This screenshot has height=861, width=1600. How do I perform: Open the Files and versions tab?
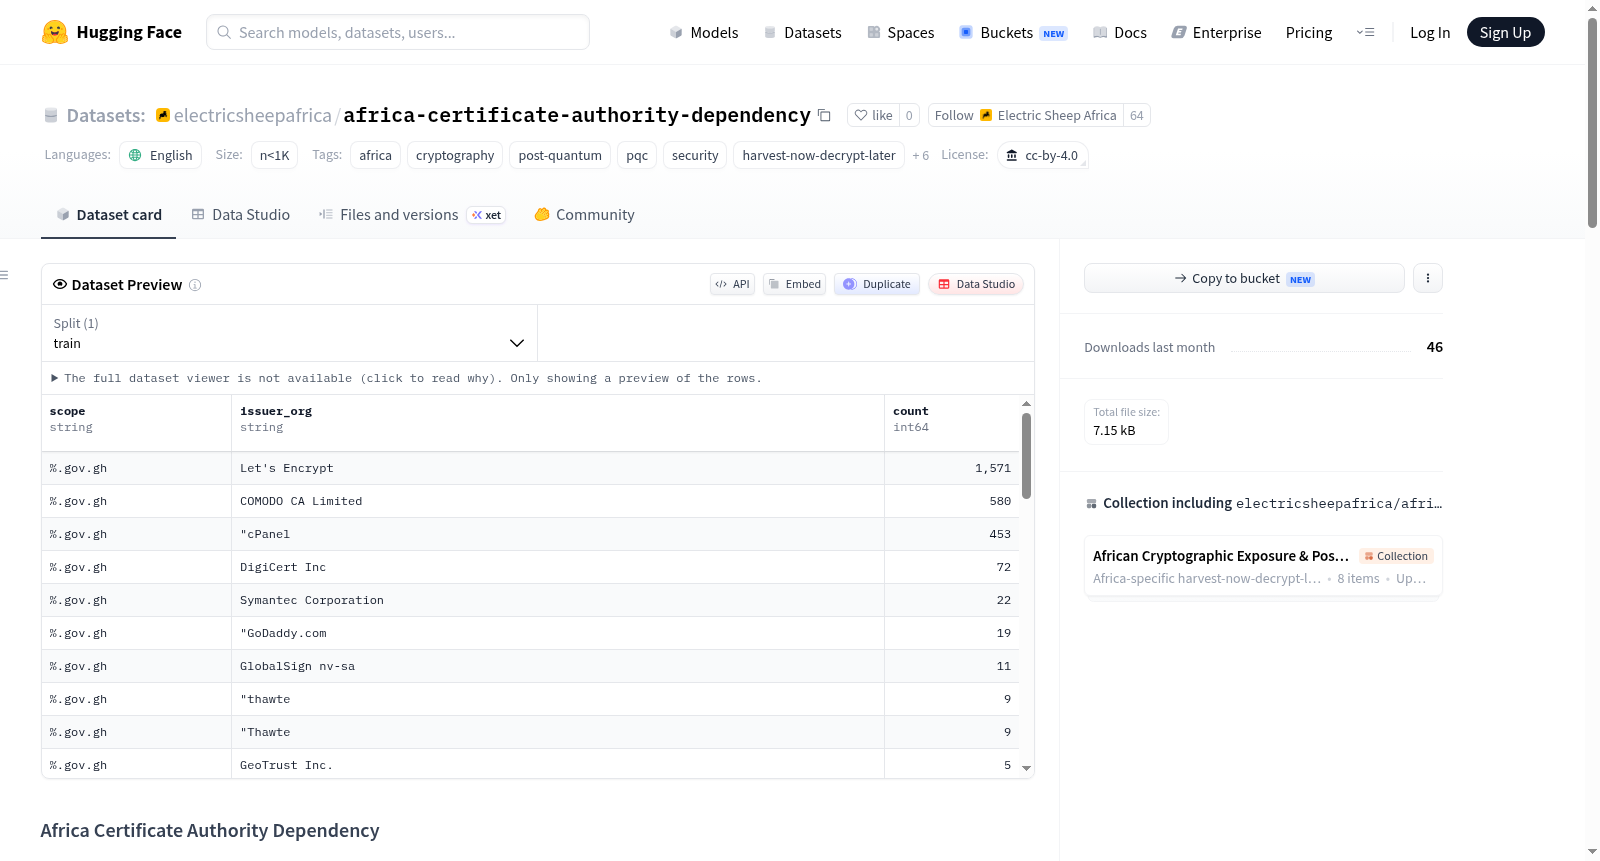point(412,214)
